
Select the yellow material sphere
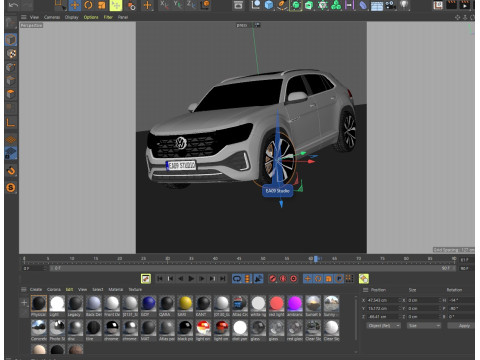click(185, 303)
